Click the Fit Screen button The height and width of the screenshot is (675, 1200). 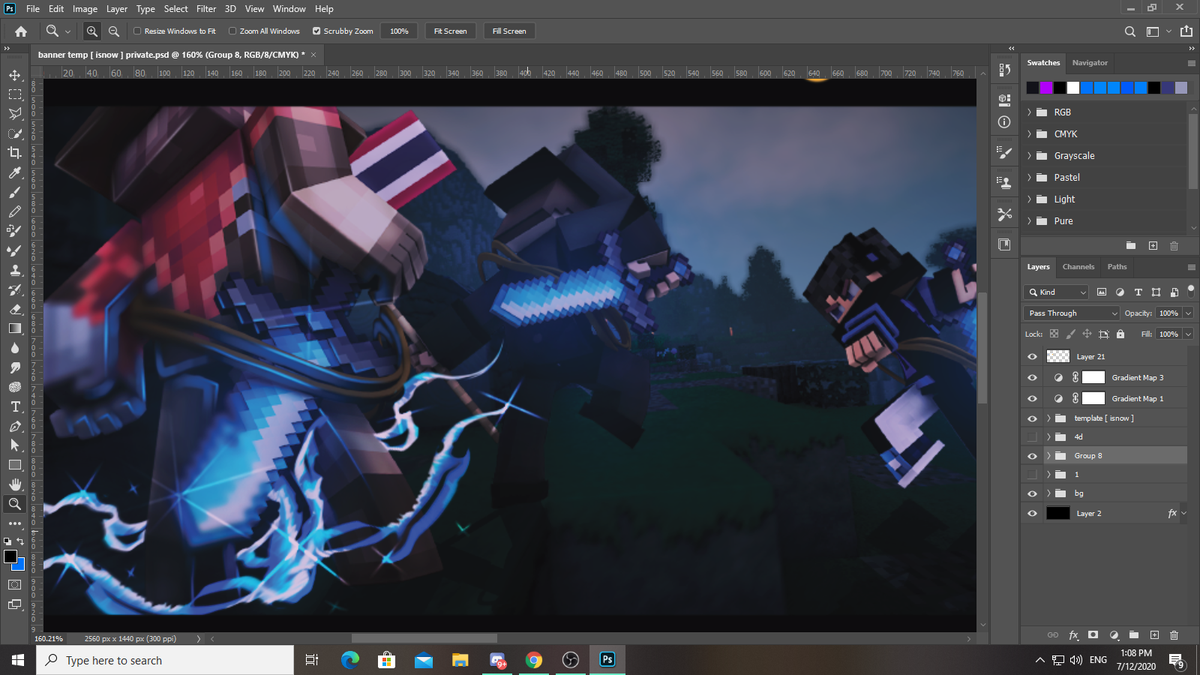pyautogui.click(x=450, y=31)
